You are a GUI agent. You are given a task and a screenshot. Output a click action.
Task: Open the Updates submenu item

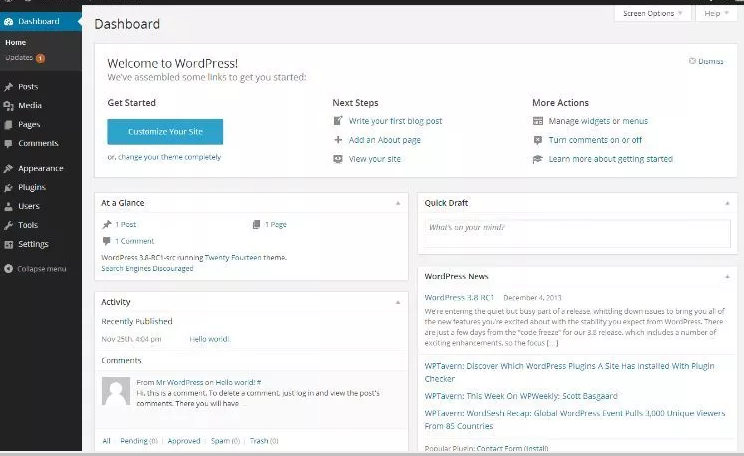[x=19, y=58]
